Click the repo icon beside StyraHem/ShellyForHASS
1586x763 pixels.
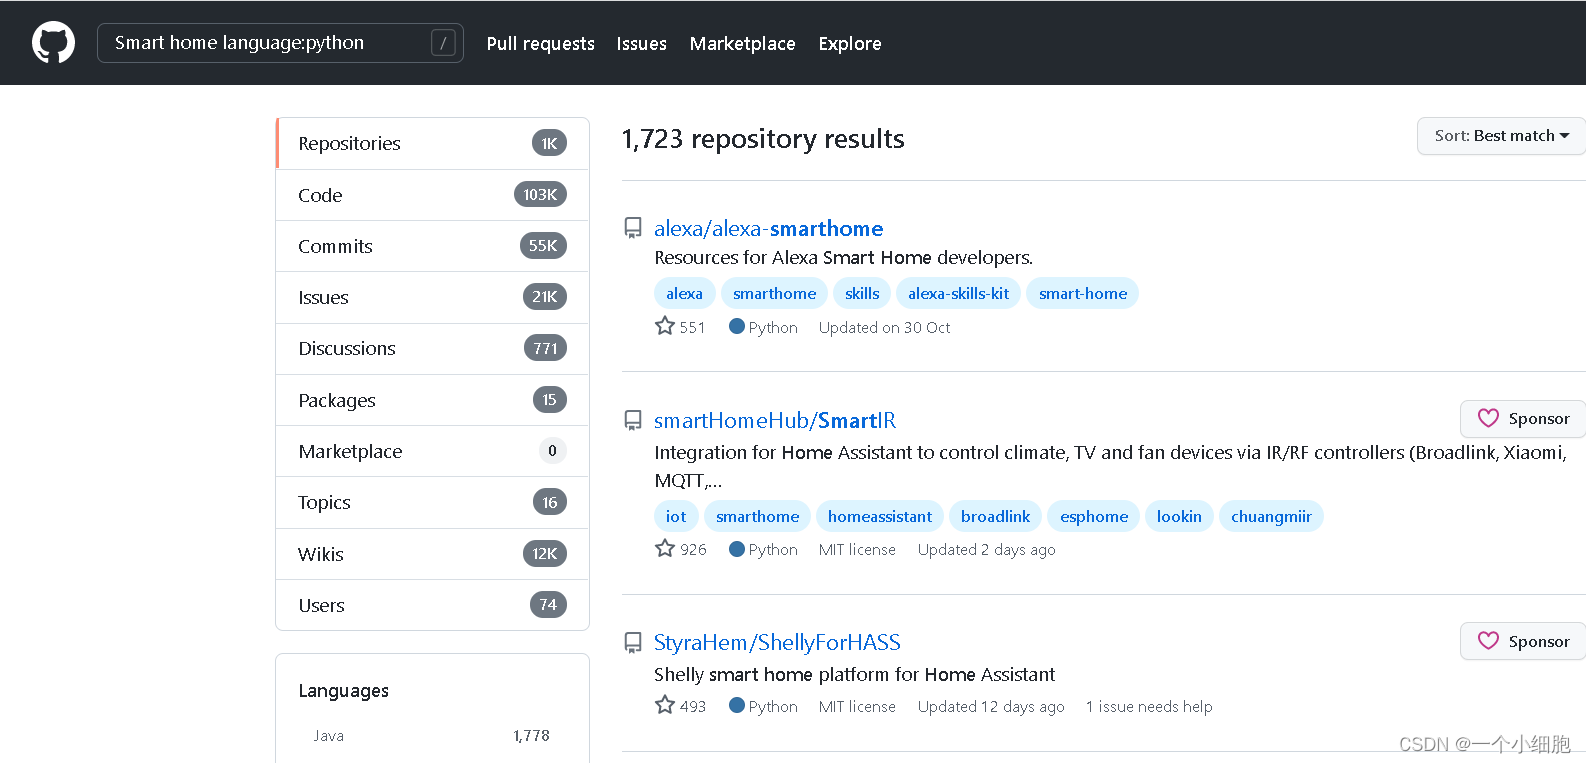pyautogui.click(x=633, y=642)
